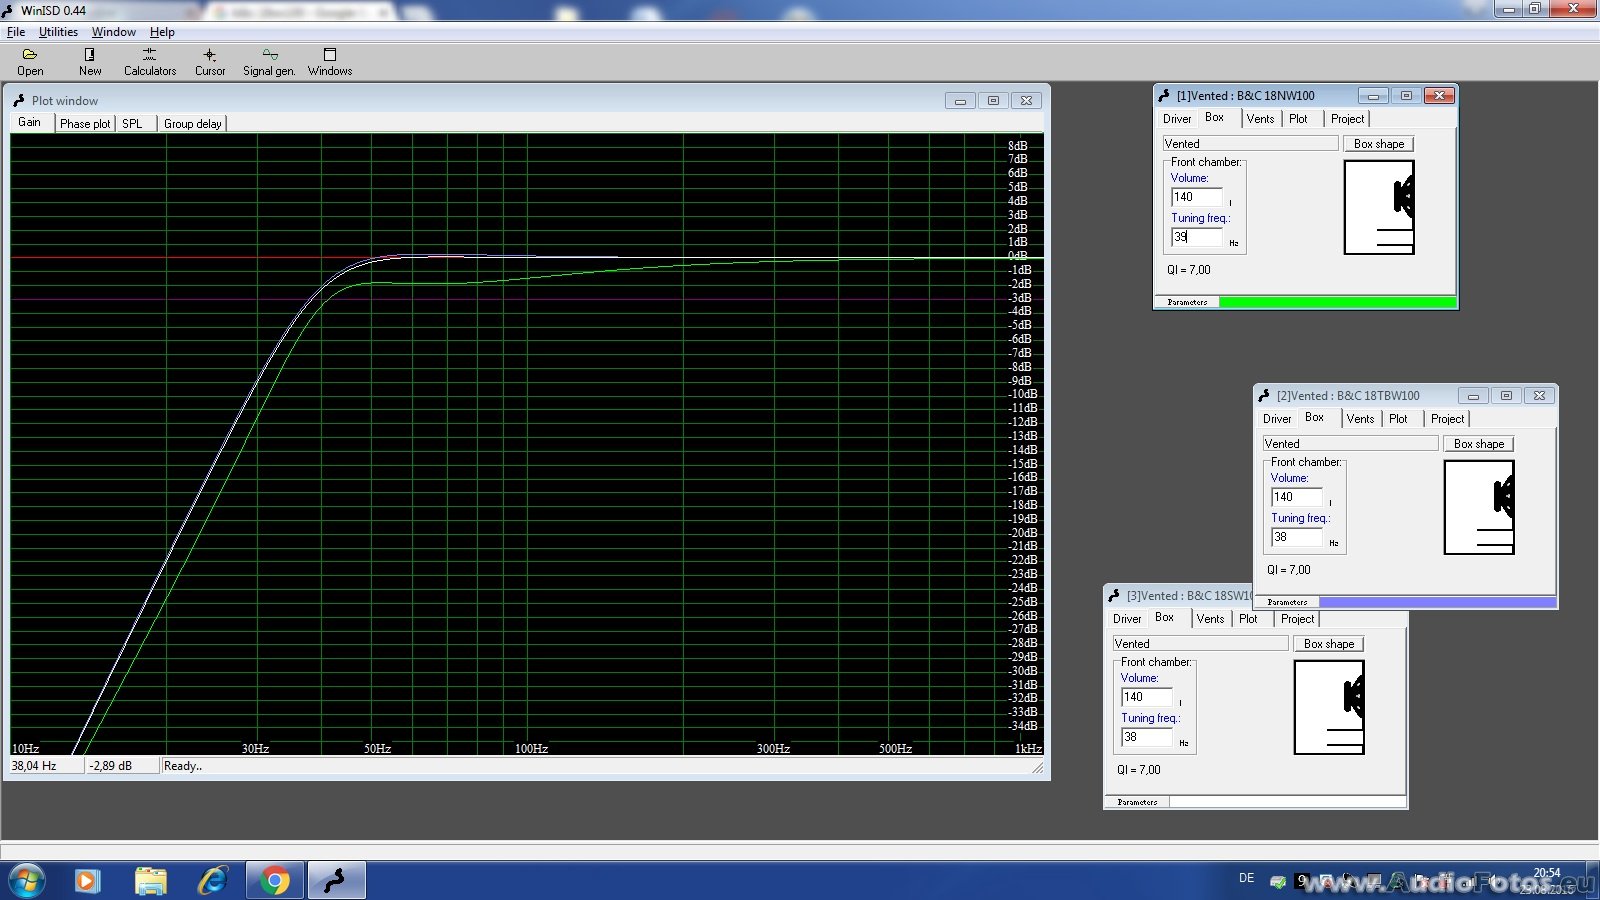Open the Signal generator tool

click(269, 62)
